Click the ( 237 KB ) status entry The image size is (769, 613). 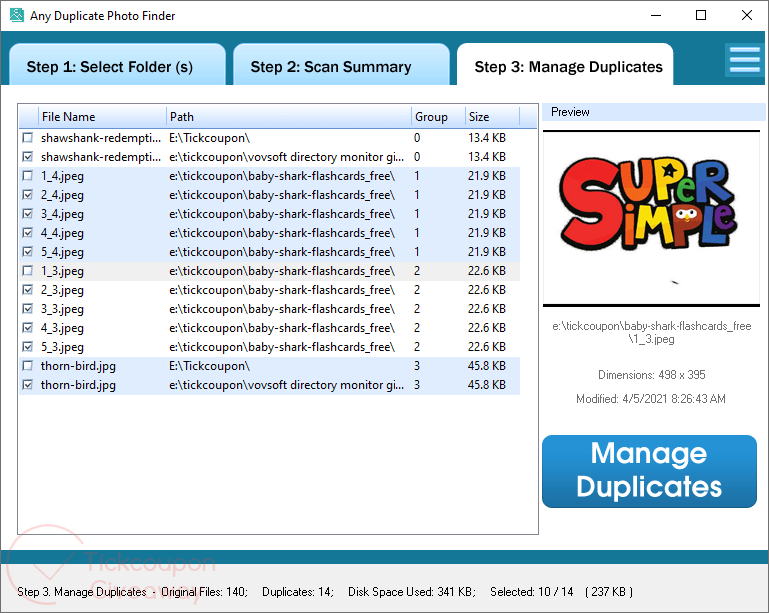tap(609, 592)
